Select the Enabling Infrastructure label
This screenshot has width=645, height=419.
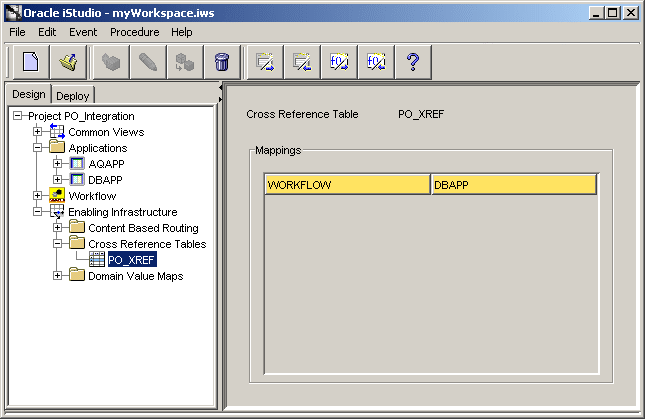tap(123, 212)
